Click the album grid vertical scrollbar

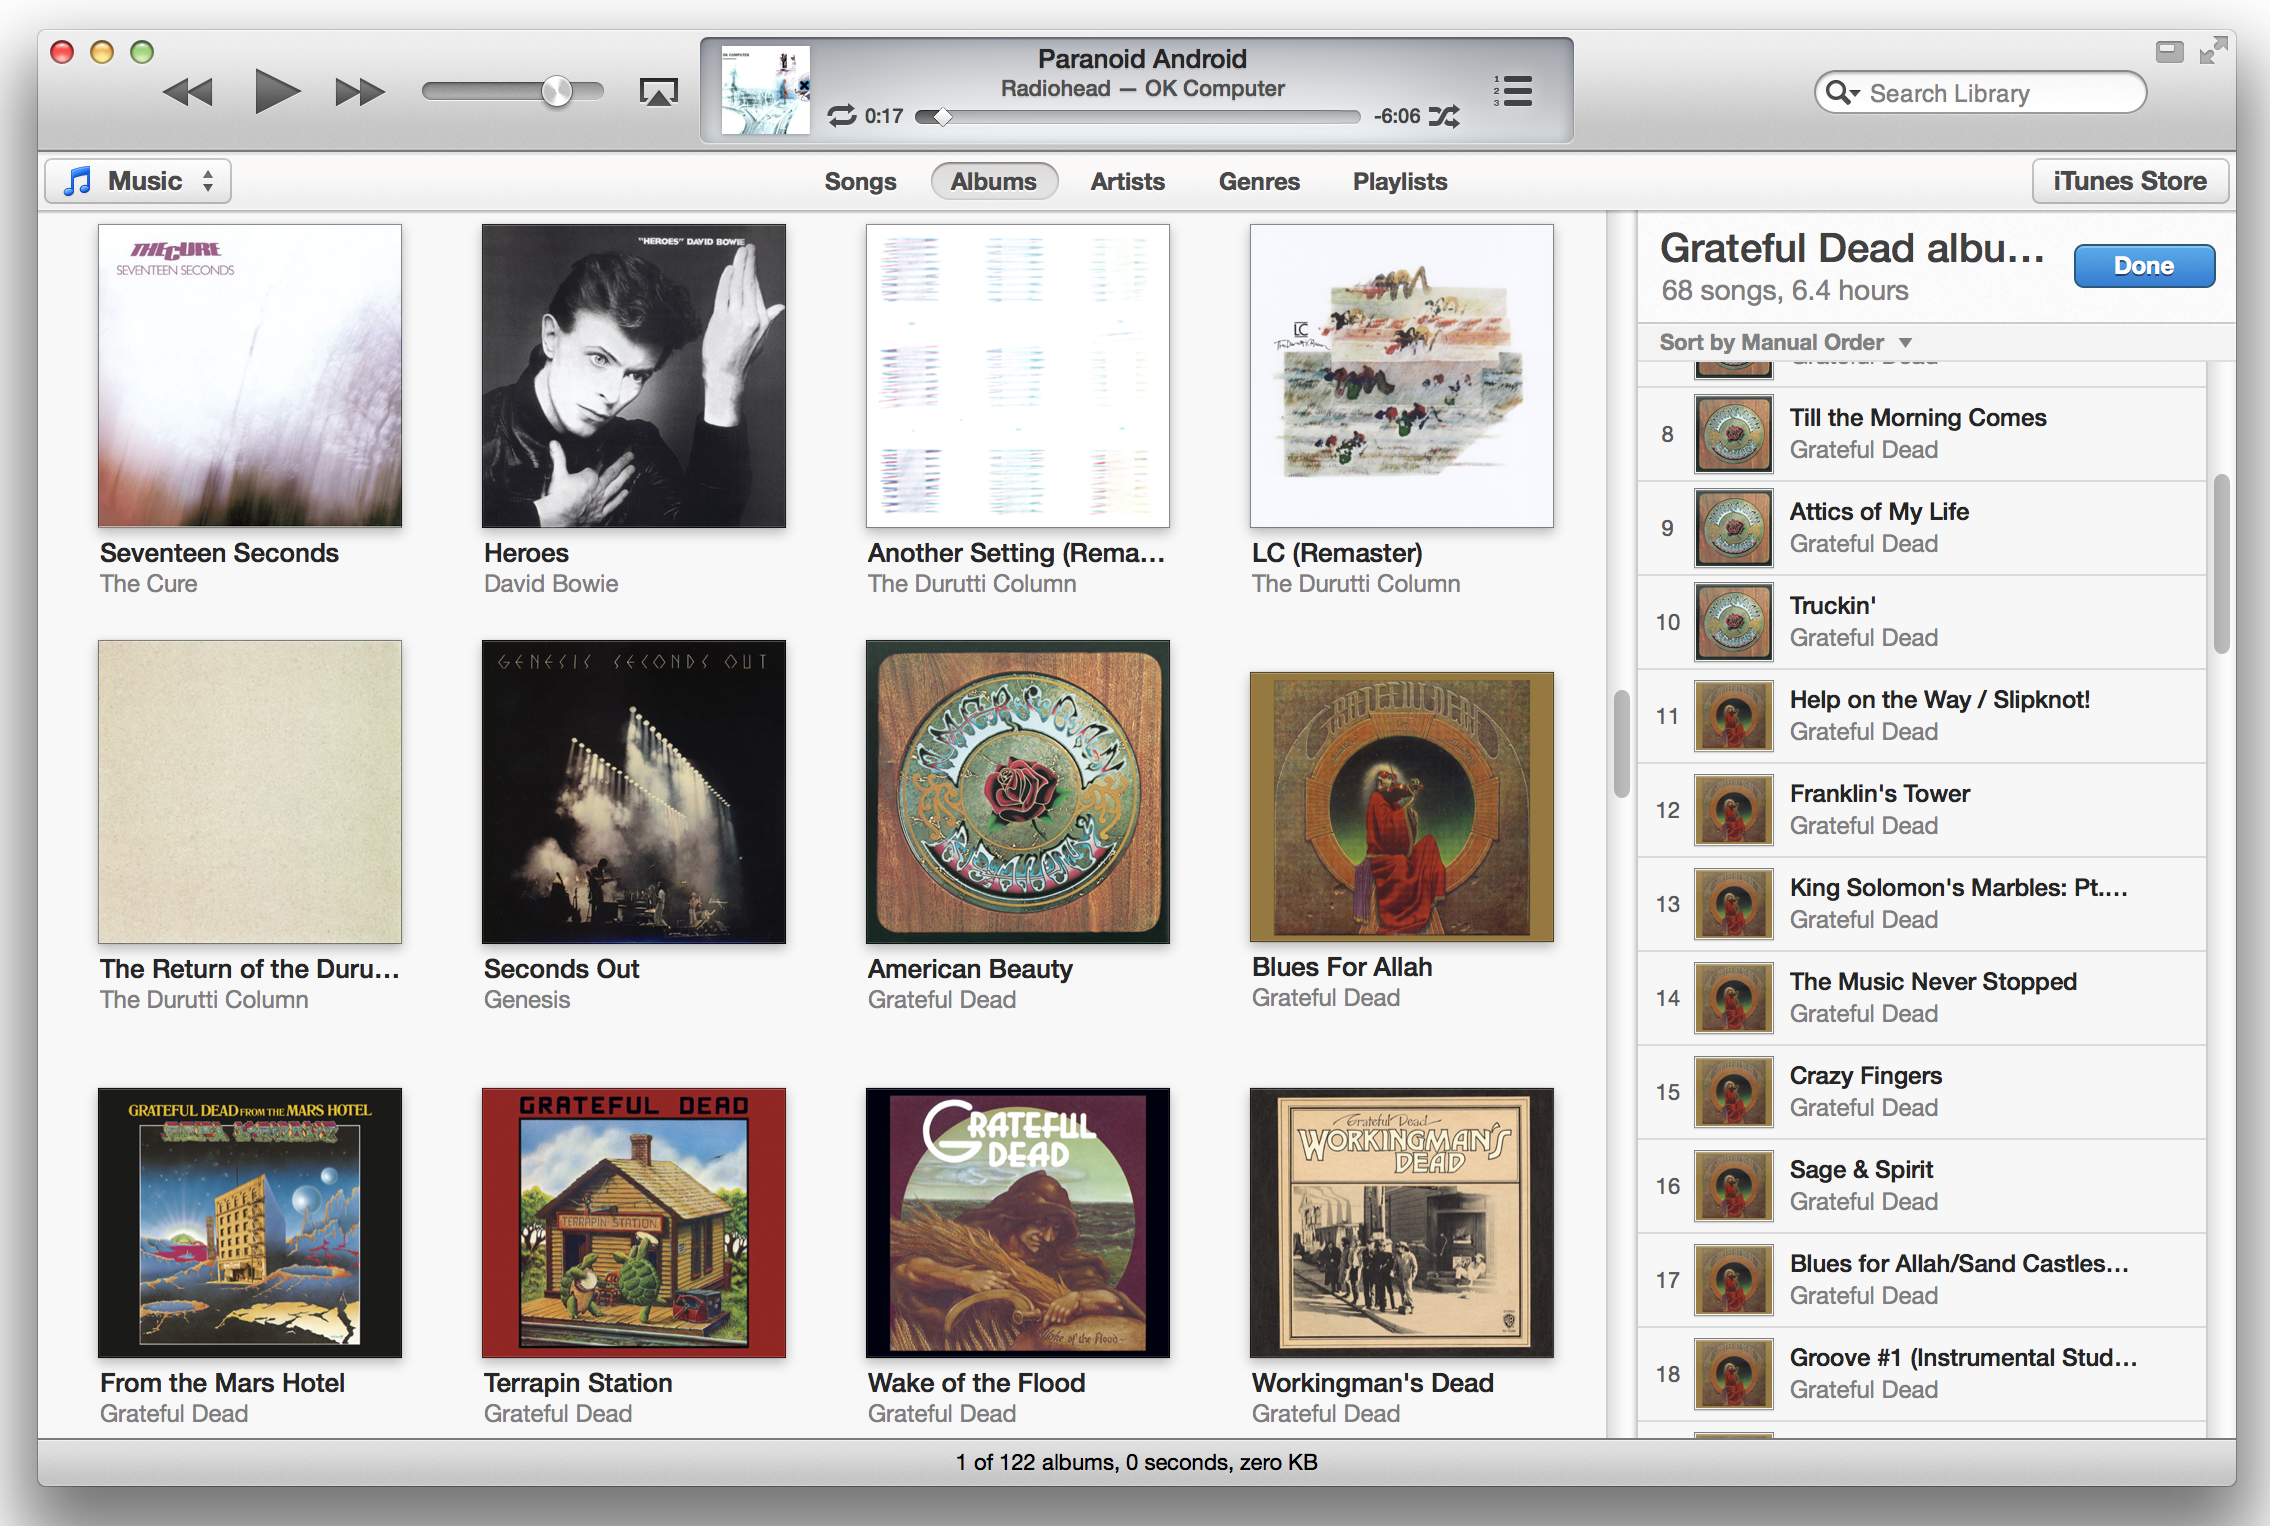click(1622, 744)
